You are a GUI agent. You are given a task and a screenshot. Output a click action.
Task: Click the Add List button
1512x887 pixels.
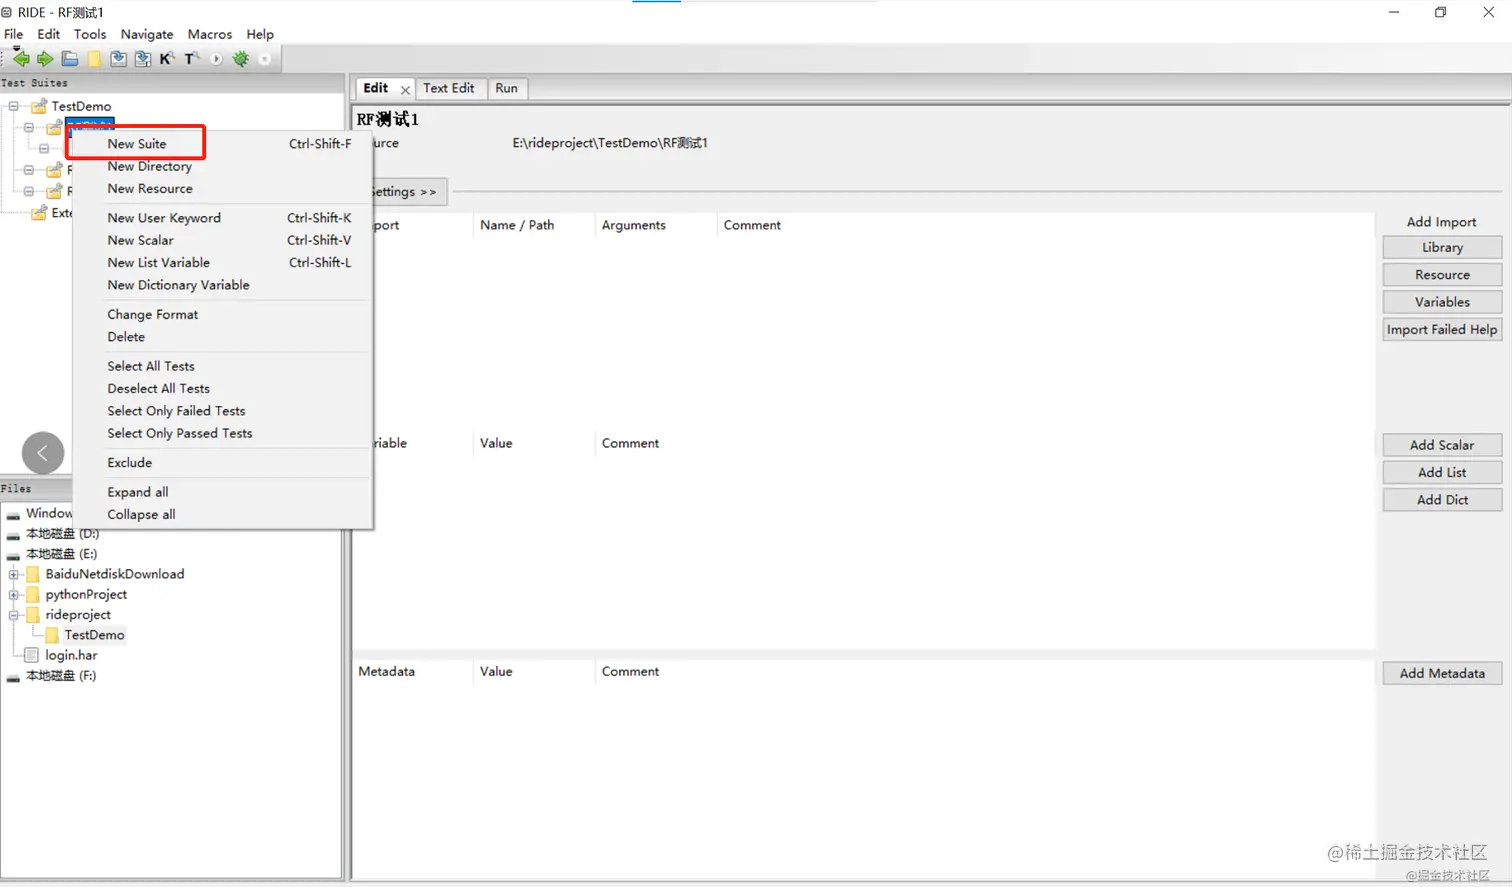point(1442,472)
